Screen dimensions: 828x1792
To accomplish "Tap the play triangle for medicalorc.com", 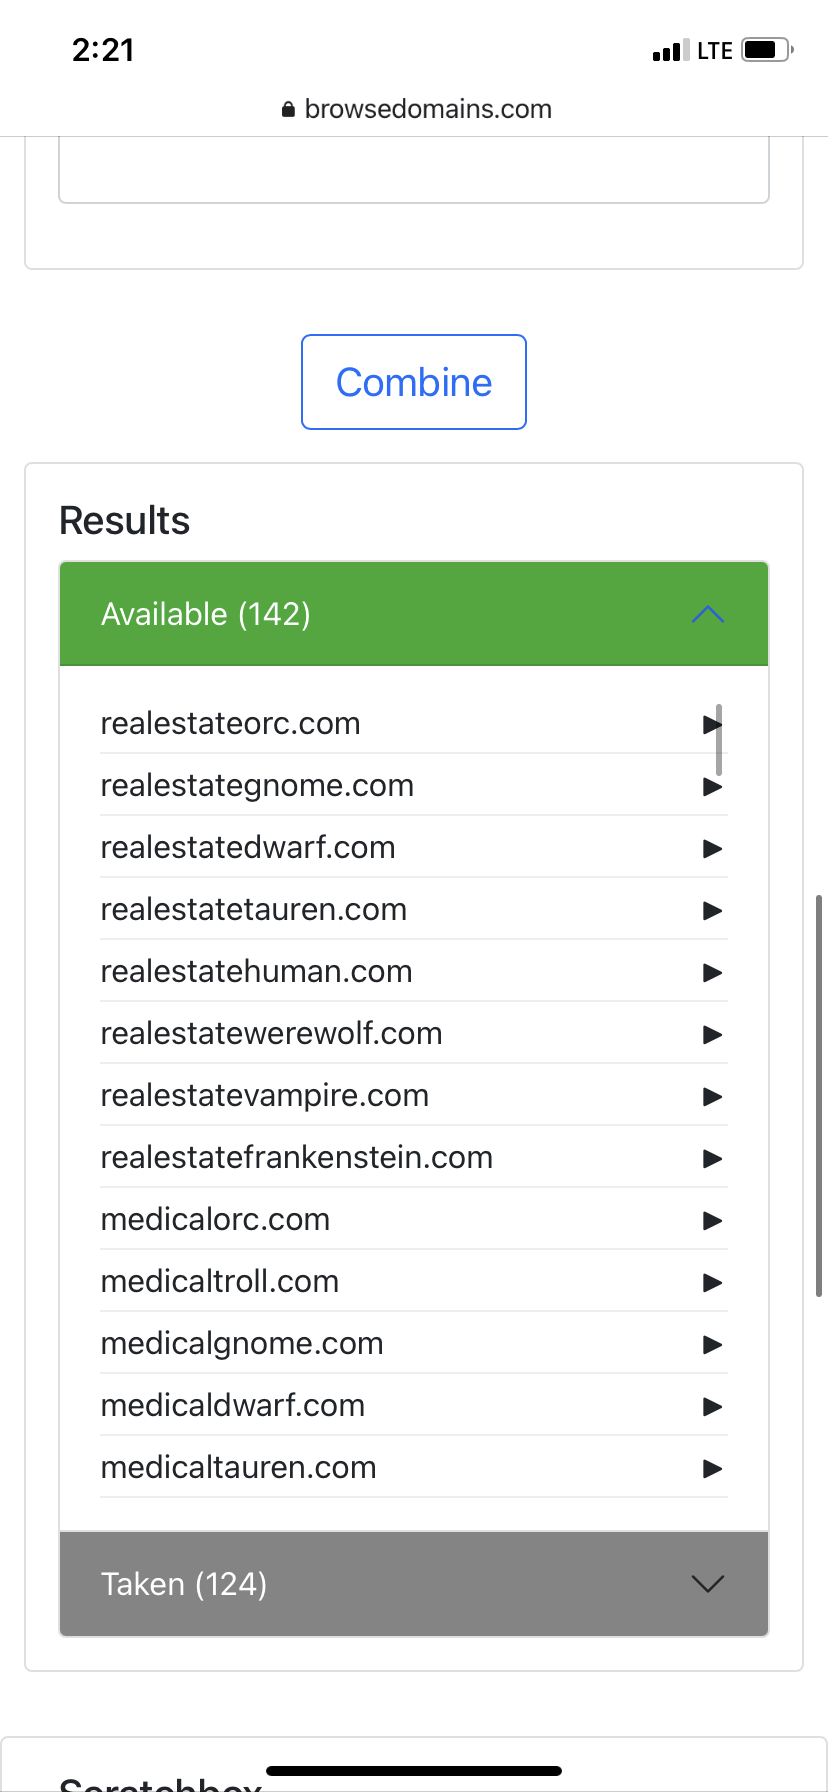I will (x=712, y=1220).
